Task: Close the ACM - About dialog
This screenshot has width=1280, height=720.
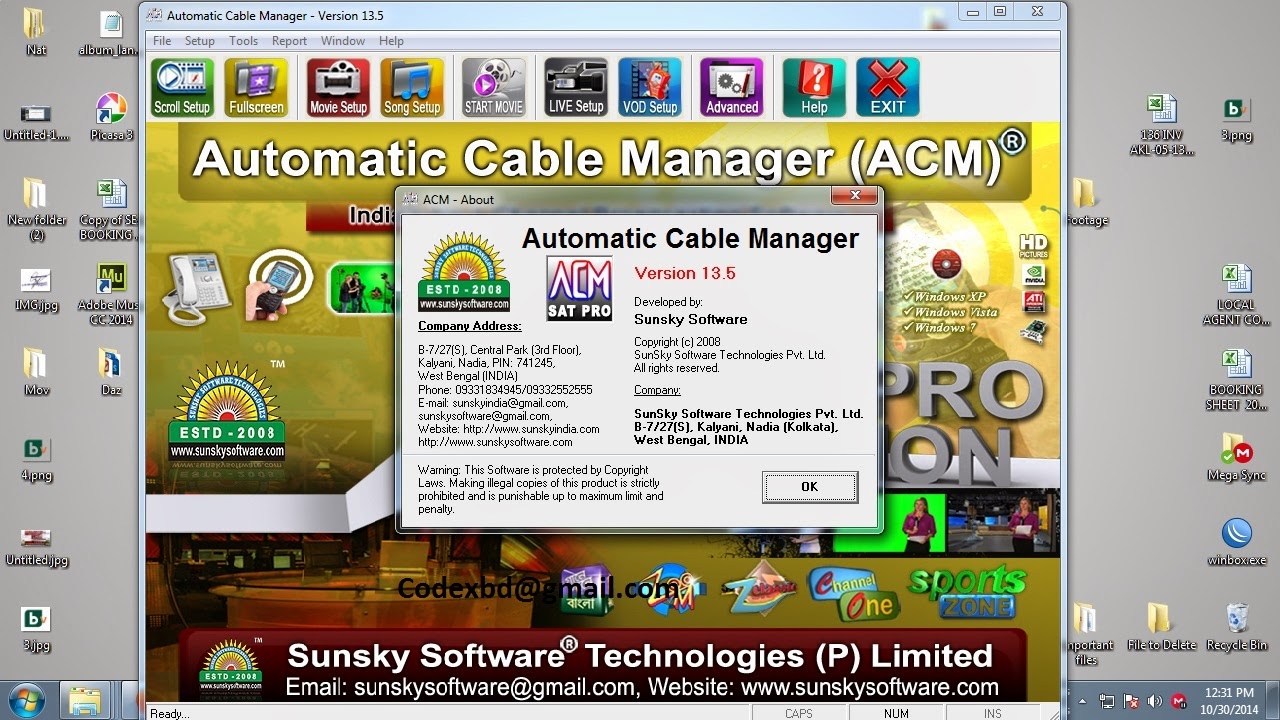Action: pos(856,197)
